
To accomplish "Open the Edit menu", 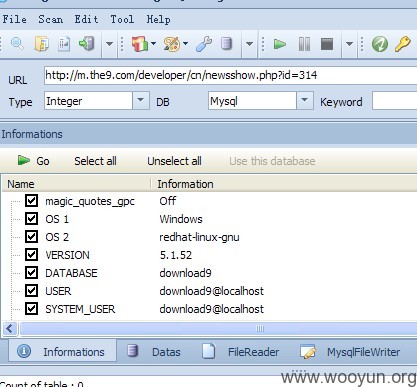I will pos(87,19).
